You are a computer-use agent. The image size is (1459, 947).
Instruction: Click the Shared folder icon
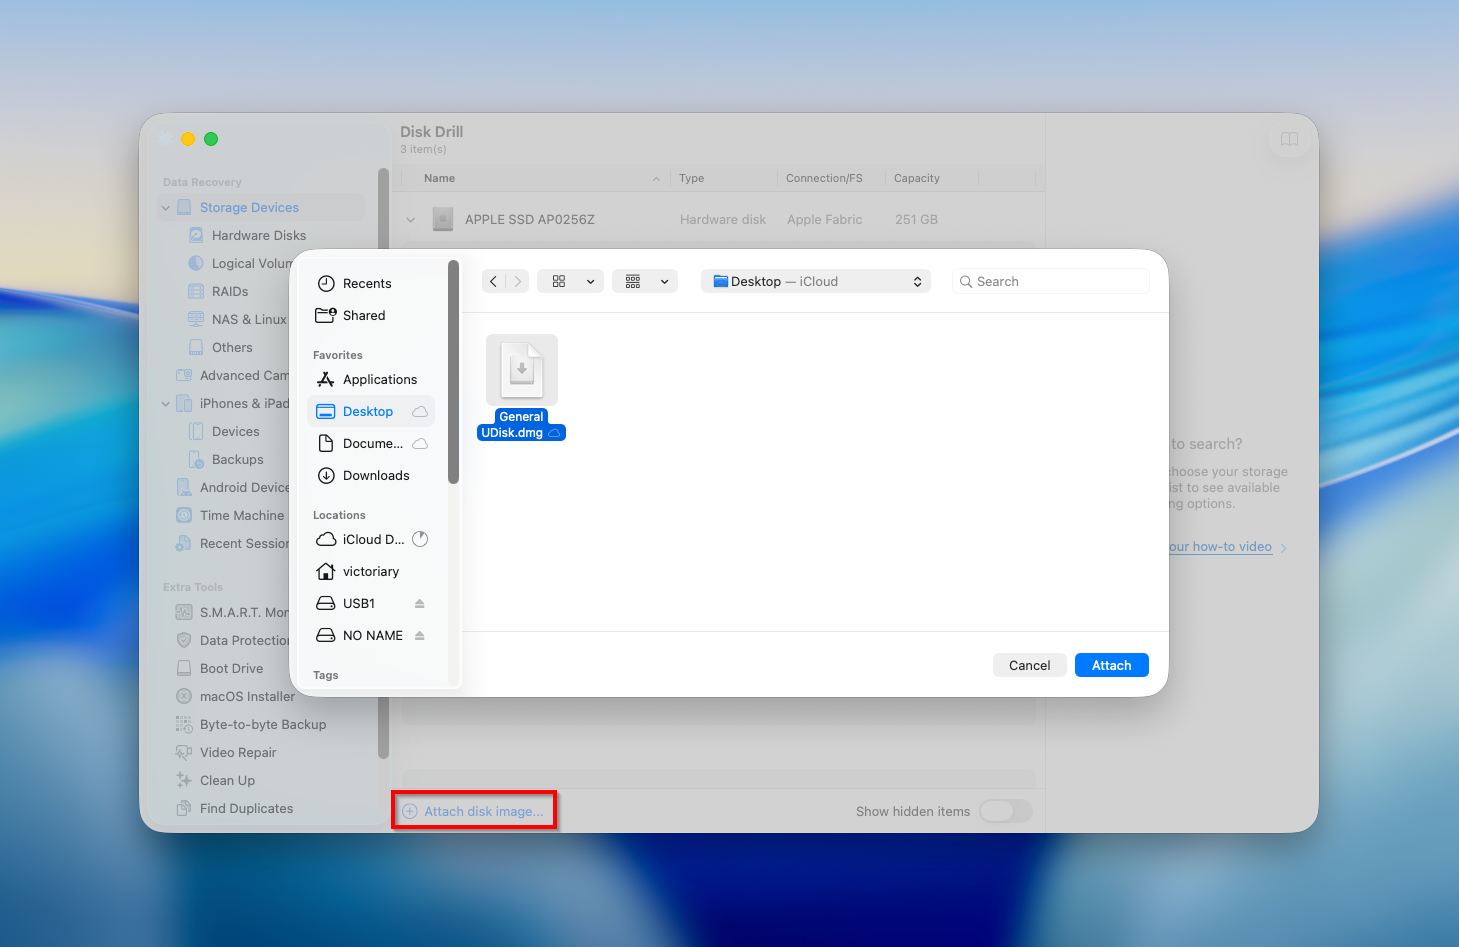pyautogui.click(x=326, y=315)
